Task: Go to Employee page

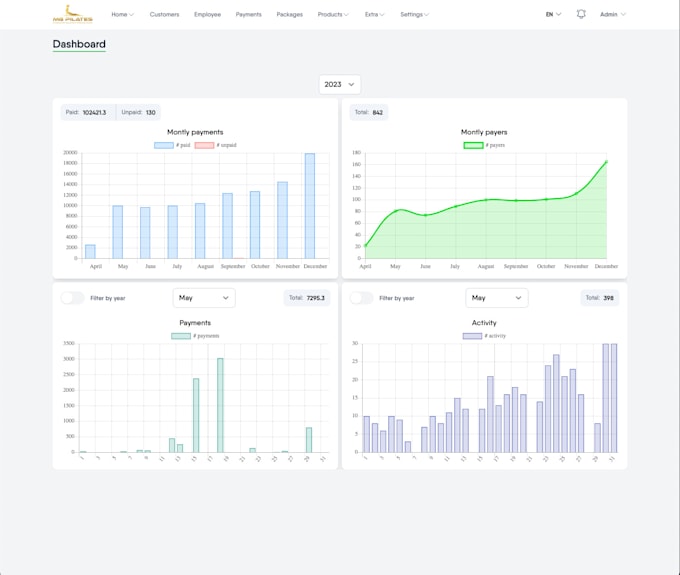Action: pyautogui.click(x=207, y=14)
